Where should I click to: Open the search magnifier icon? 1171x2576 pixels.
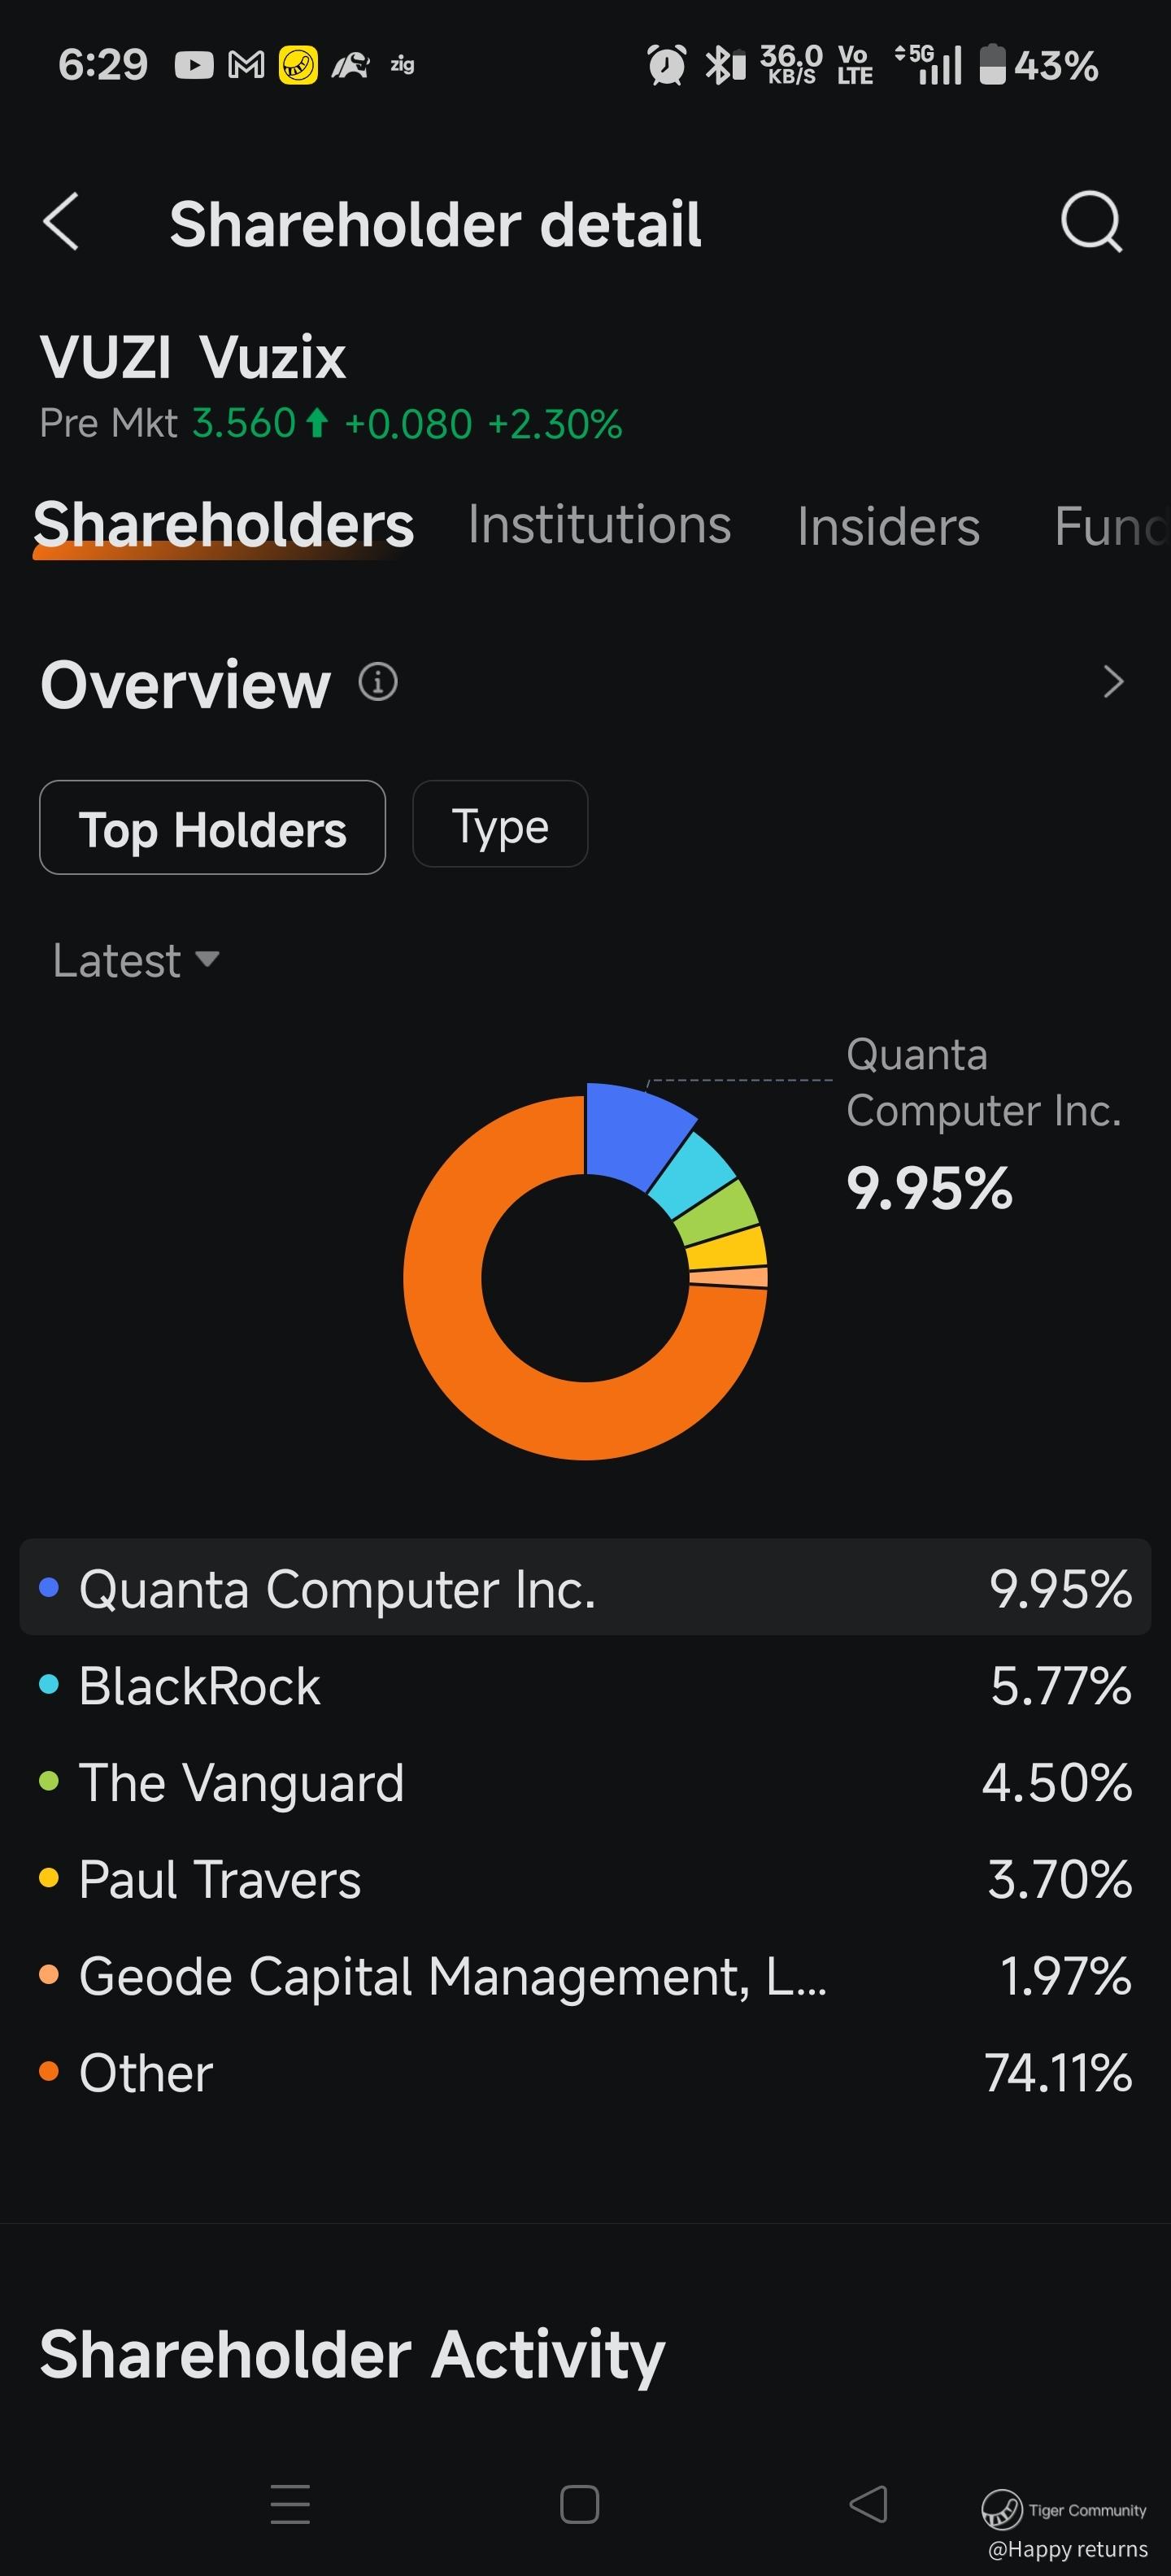pos(1090,222)
